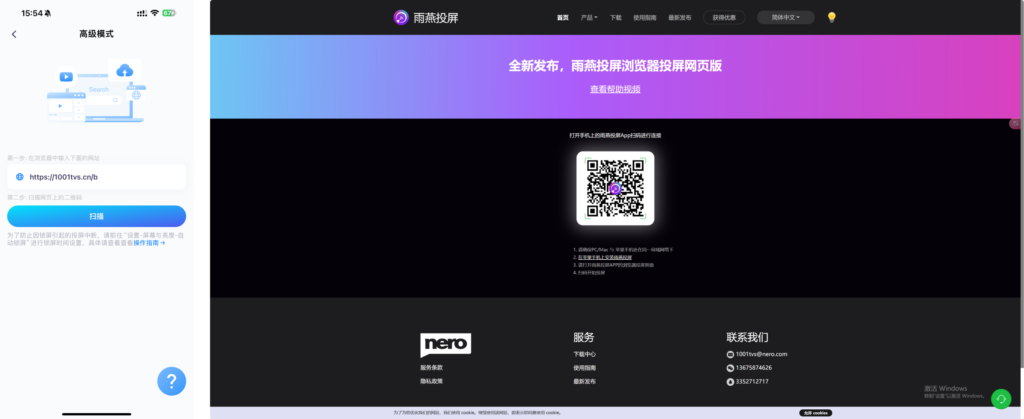Tap the 第一步 instruction text on phone
Image resolution: width=1024 pixels, height=419 pixels.
(x=54, y=158)
